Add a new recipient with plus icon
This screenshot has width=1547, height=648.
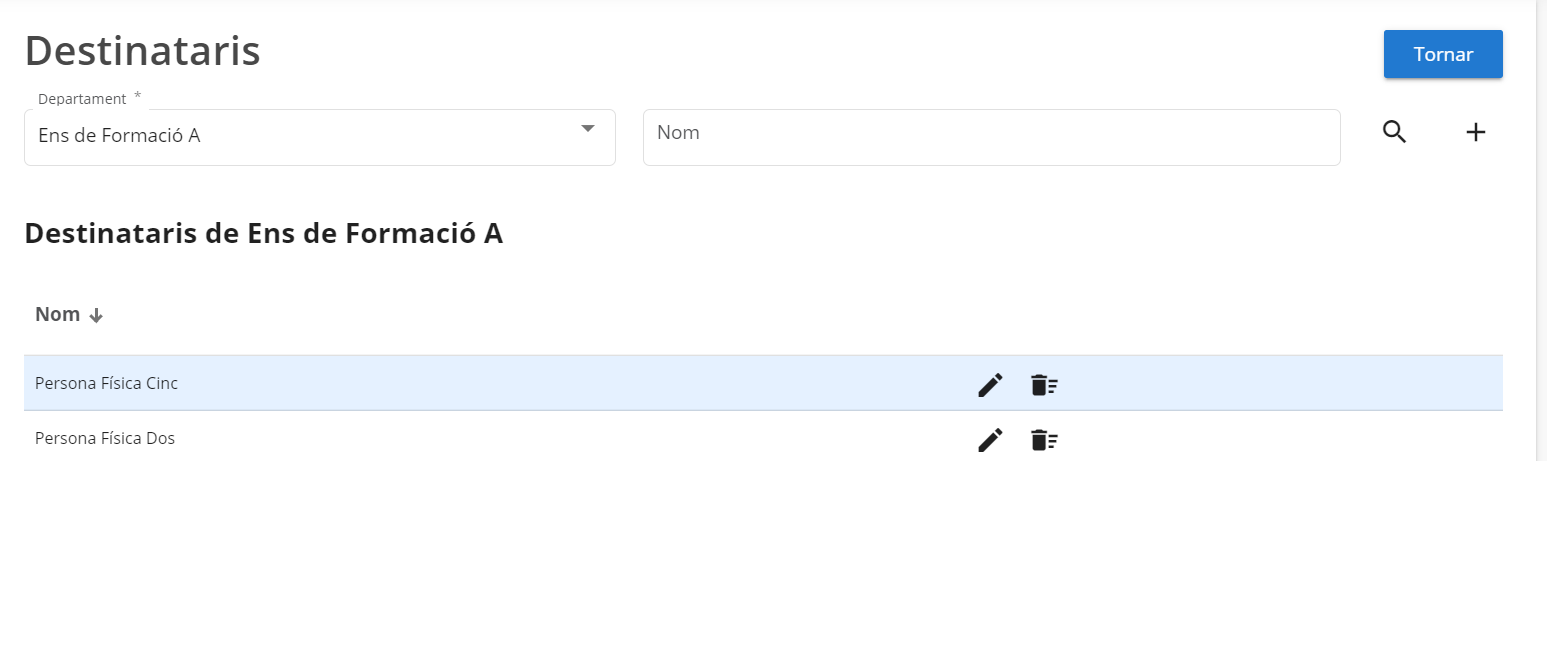point(1475,132)
